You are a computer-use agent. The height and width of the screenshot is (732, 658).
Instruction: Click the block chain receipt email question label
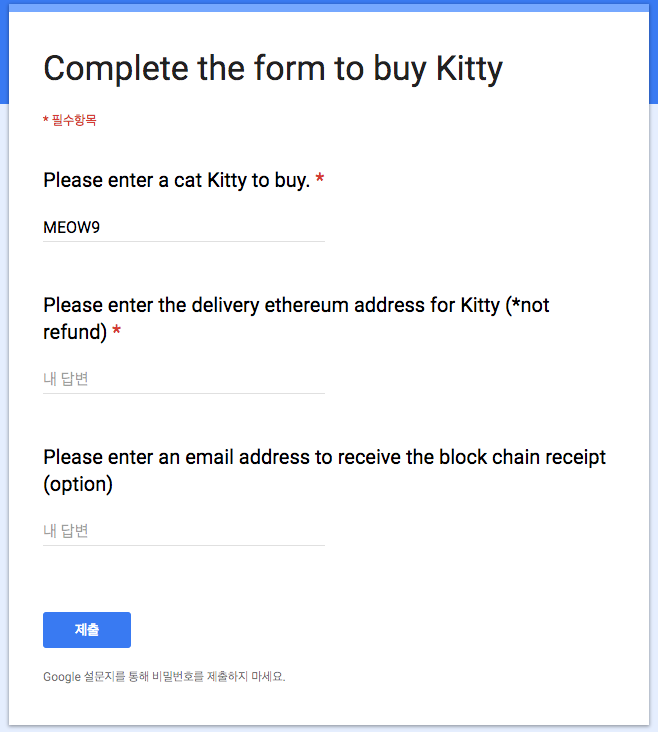click(324, 458)
